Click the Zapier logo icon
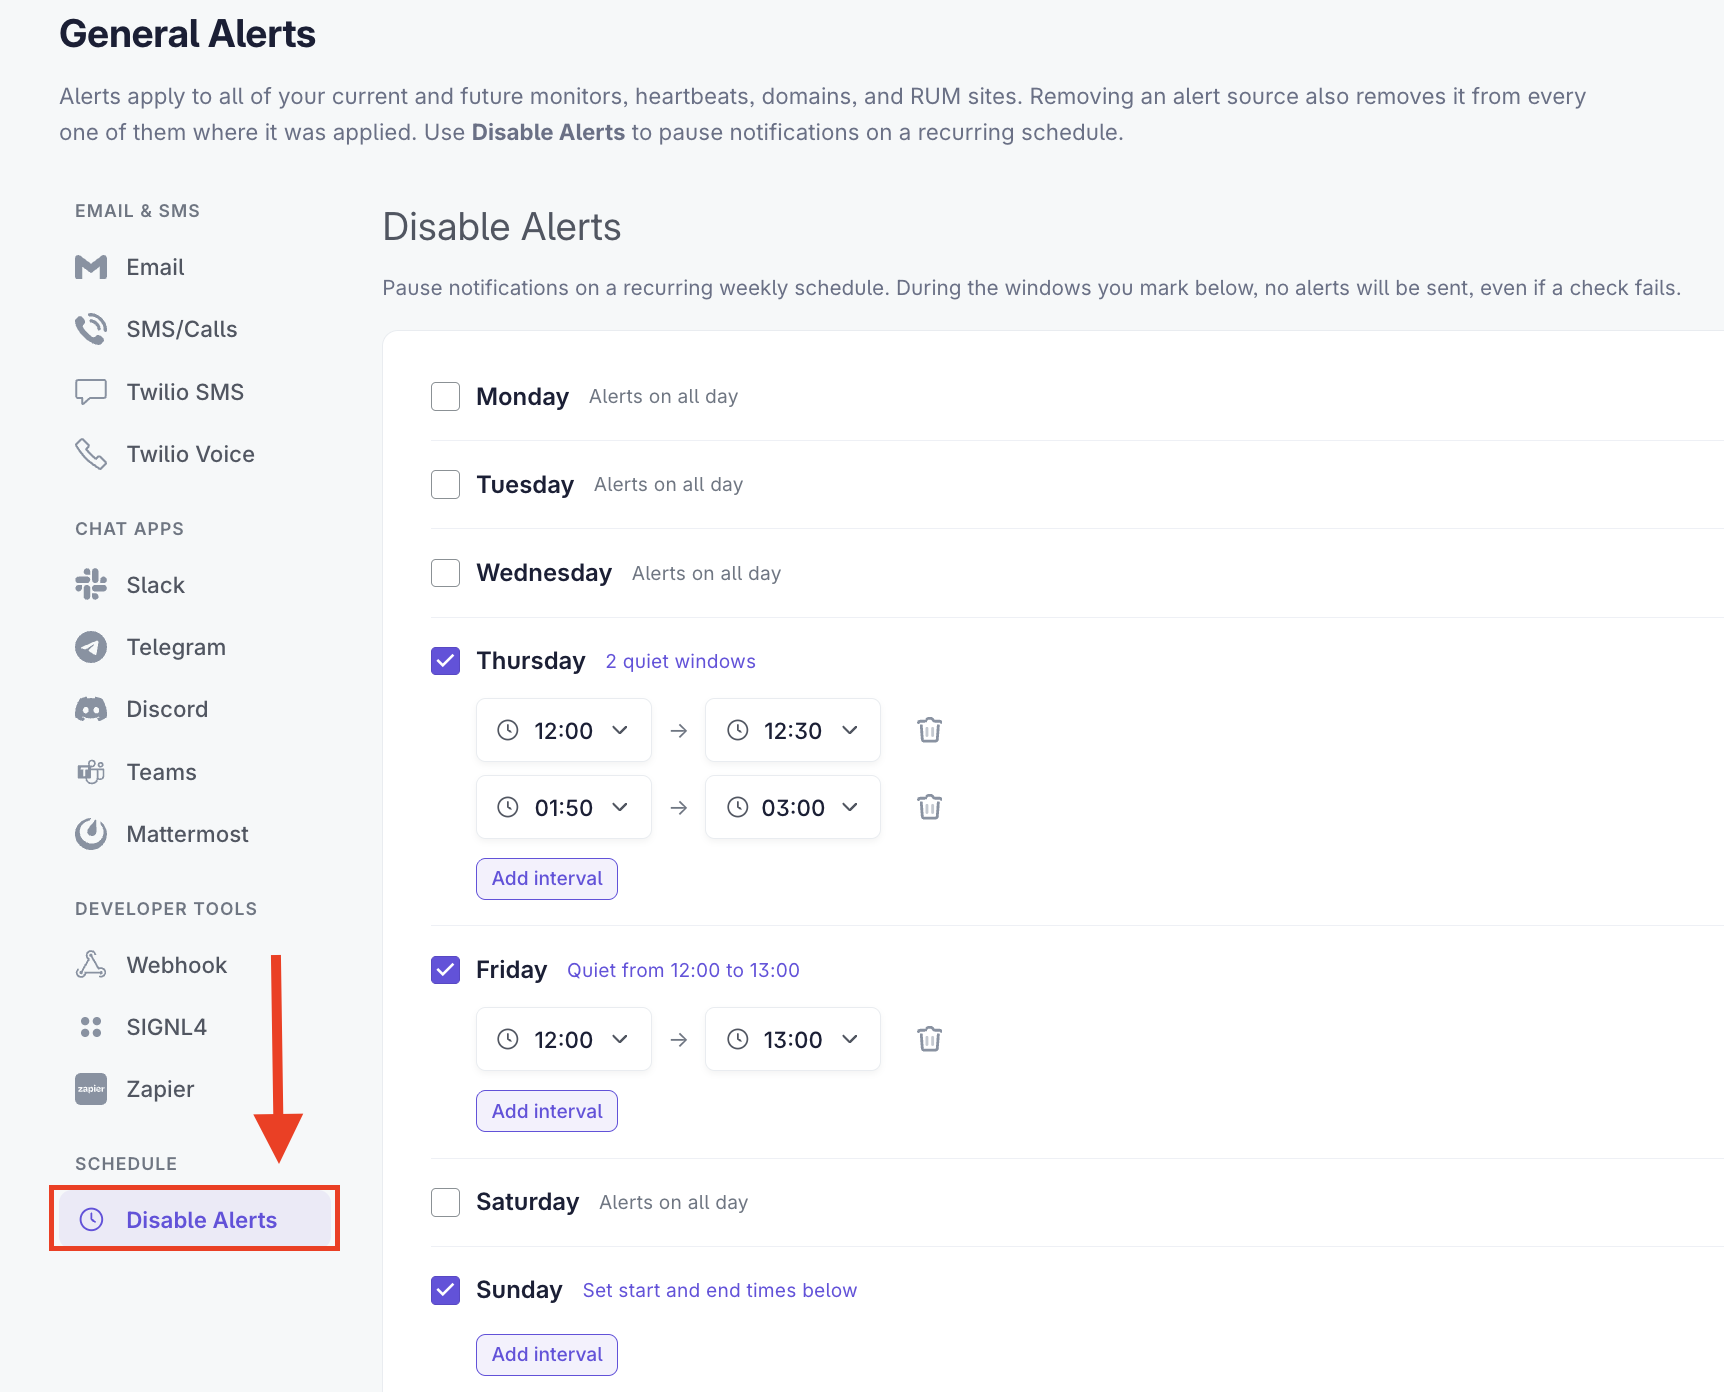Image resolution: width=1724 pixels, height=1392 pixels. (91, 1089)
